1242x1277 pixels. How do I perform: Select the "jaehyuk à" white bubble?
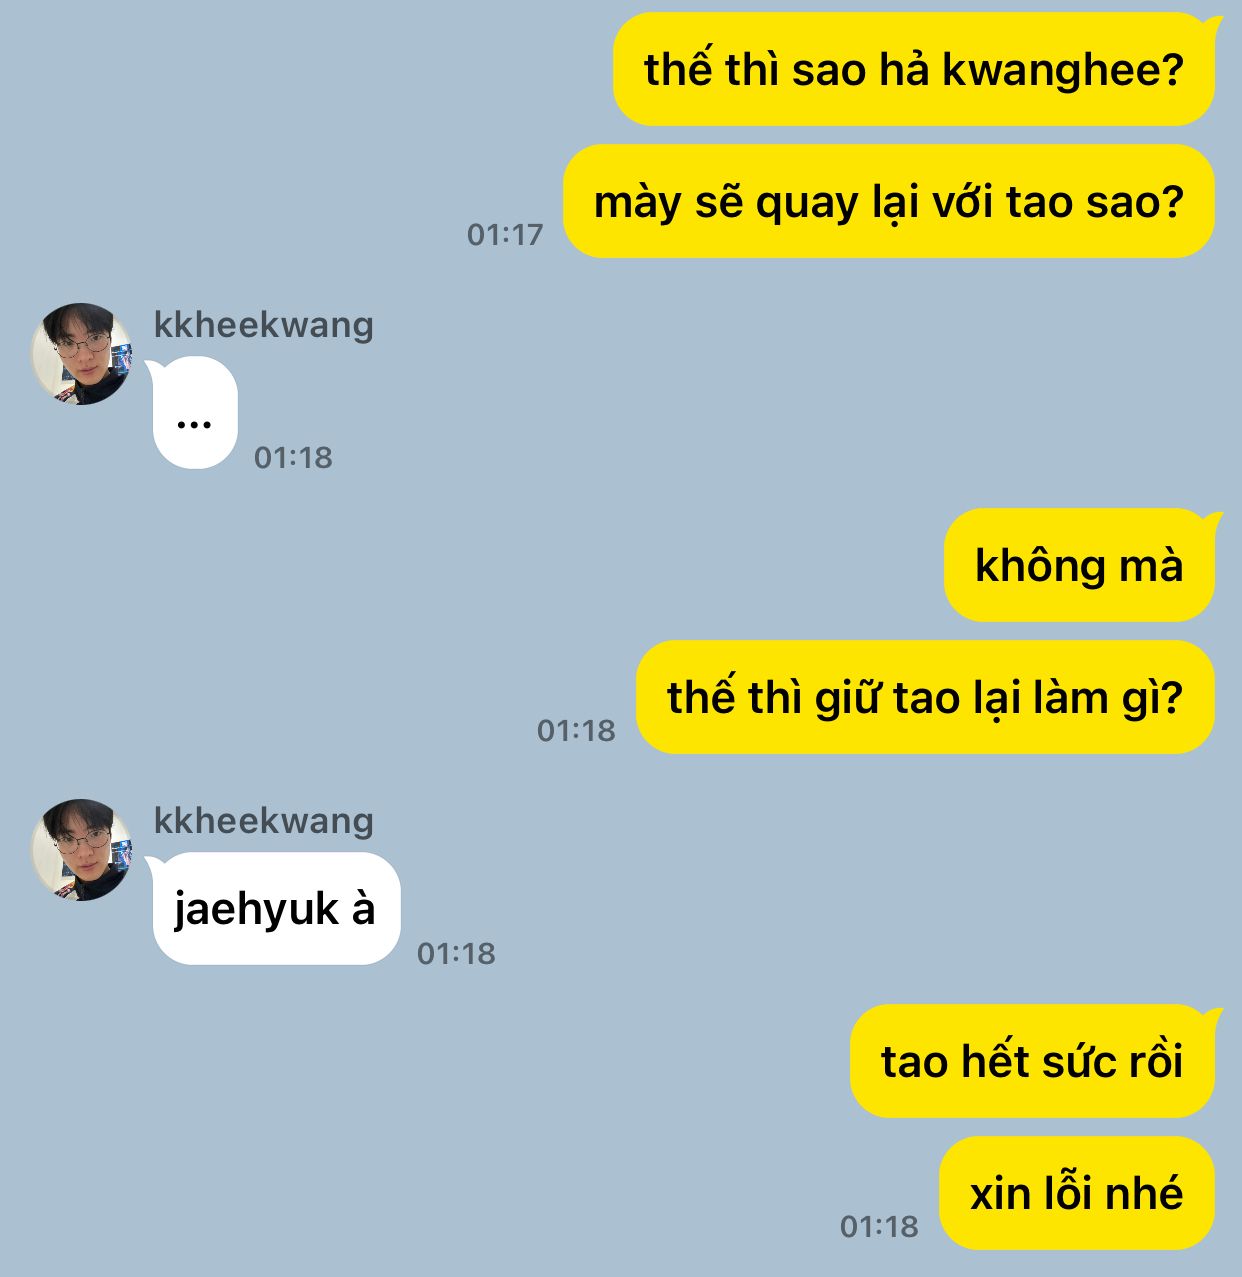275,908
